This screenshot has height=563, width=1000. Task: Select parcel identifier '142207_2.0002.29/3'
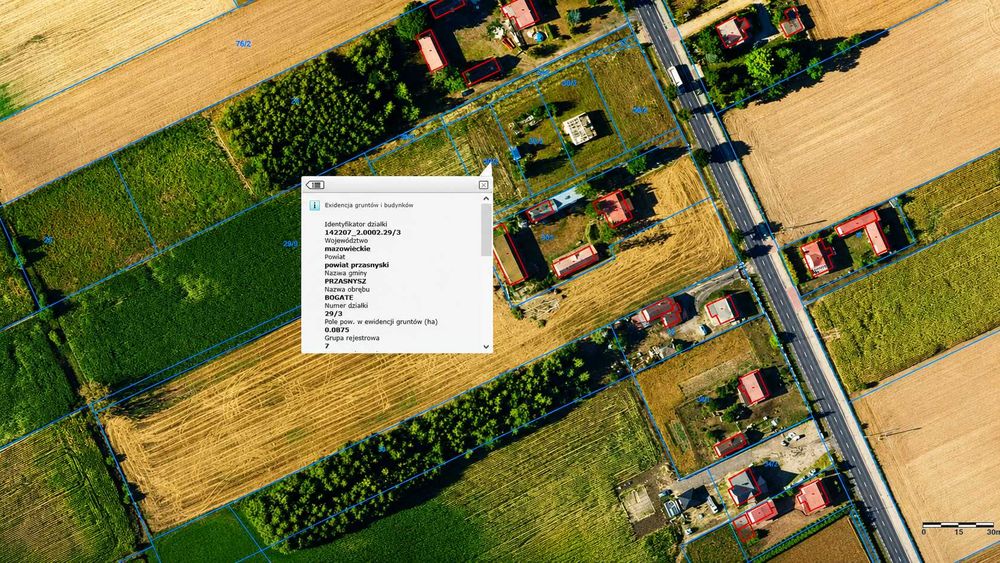click(363, 233)
